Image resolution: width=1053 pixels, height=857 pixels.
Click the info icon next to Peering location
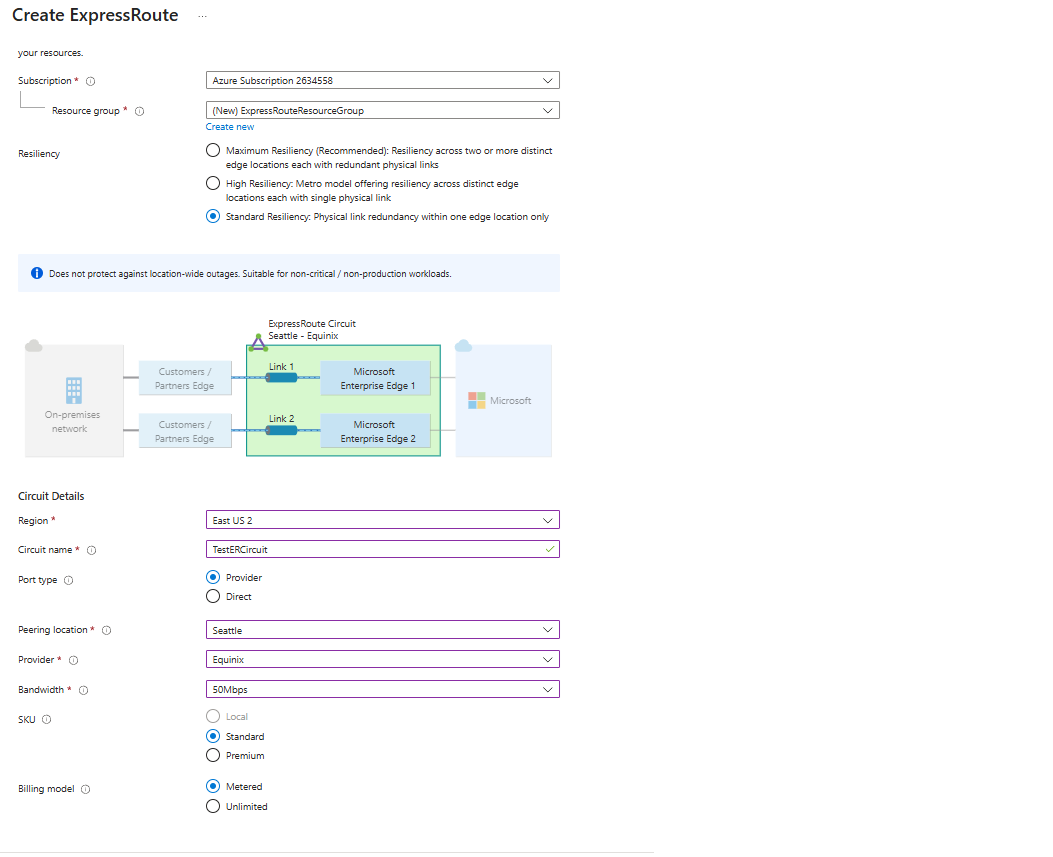coord(107,630)
